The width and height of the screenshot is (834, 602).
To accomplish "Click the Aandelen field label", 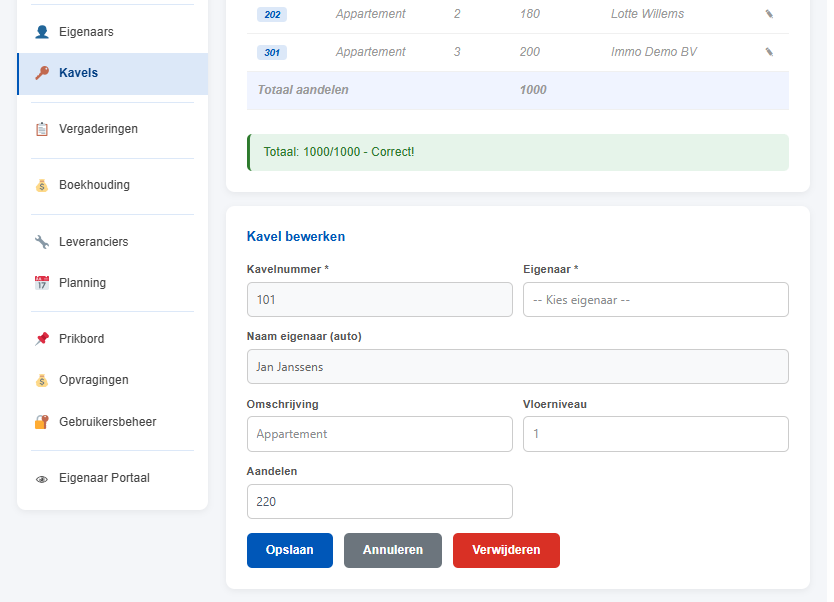I will point(272,471).
